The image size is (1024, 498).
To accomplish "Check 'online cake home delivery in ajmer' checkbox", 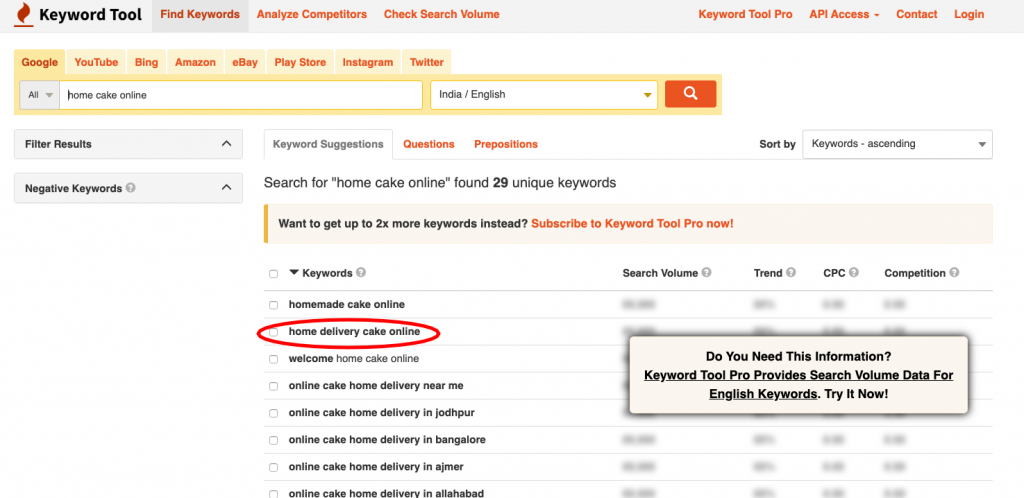I will [x=274, y=467].
